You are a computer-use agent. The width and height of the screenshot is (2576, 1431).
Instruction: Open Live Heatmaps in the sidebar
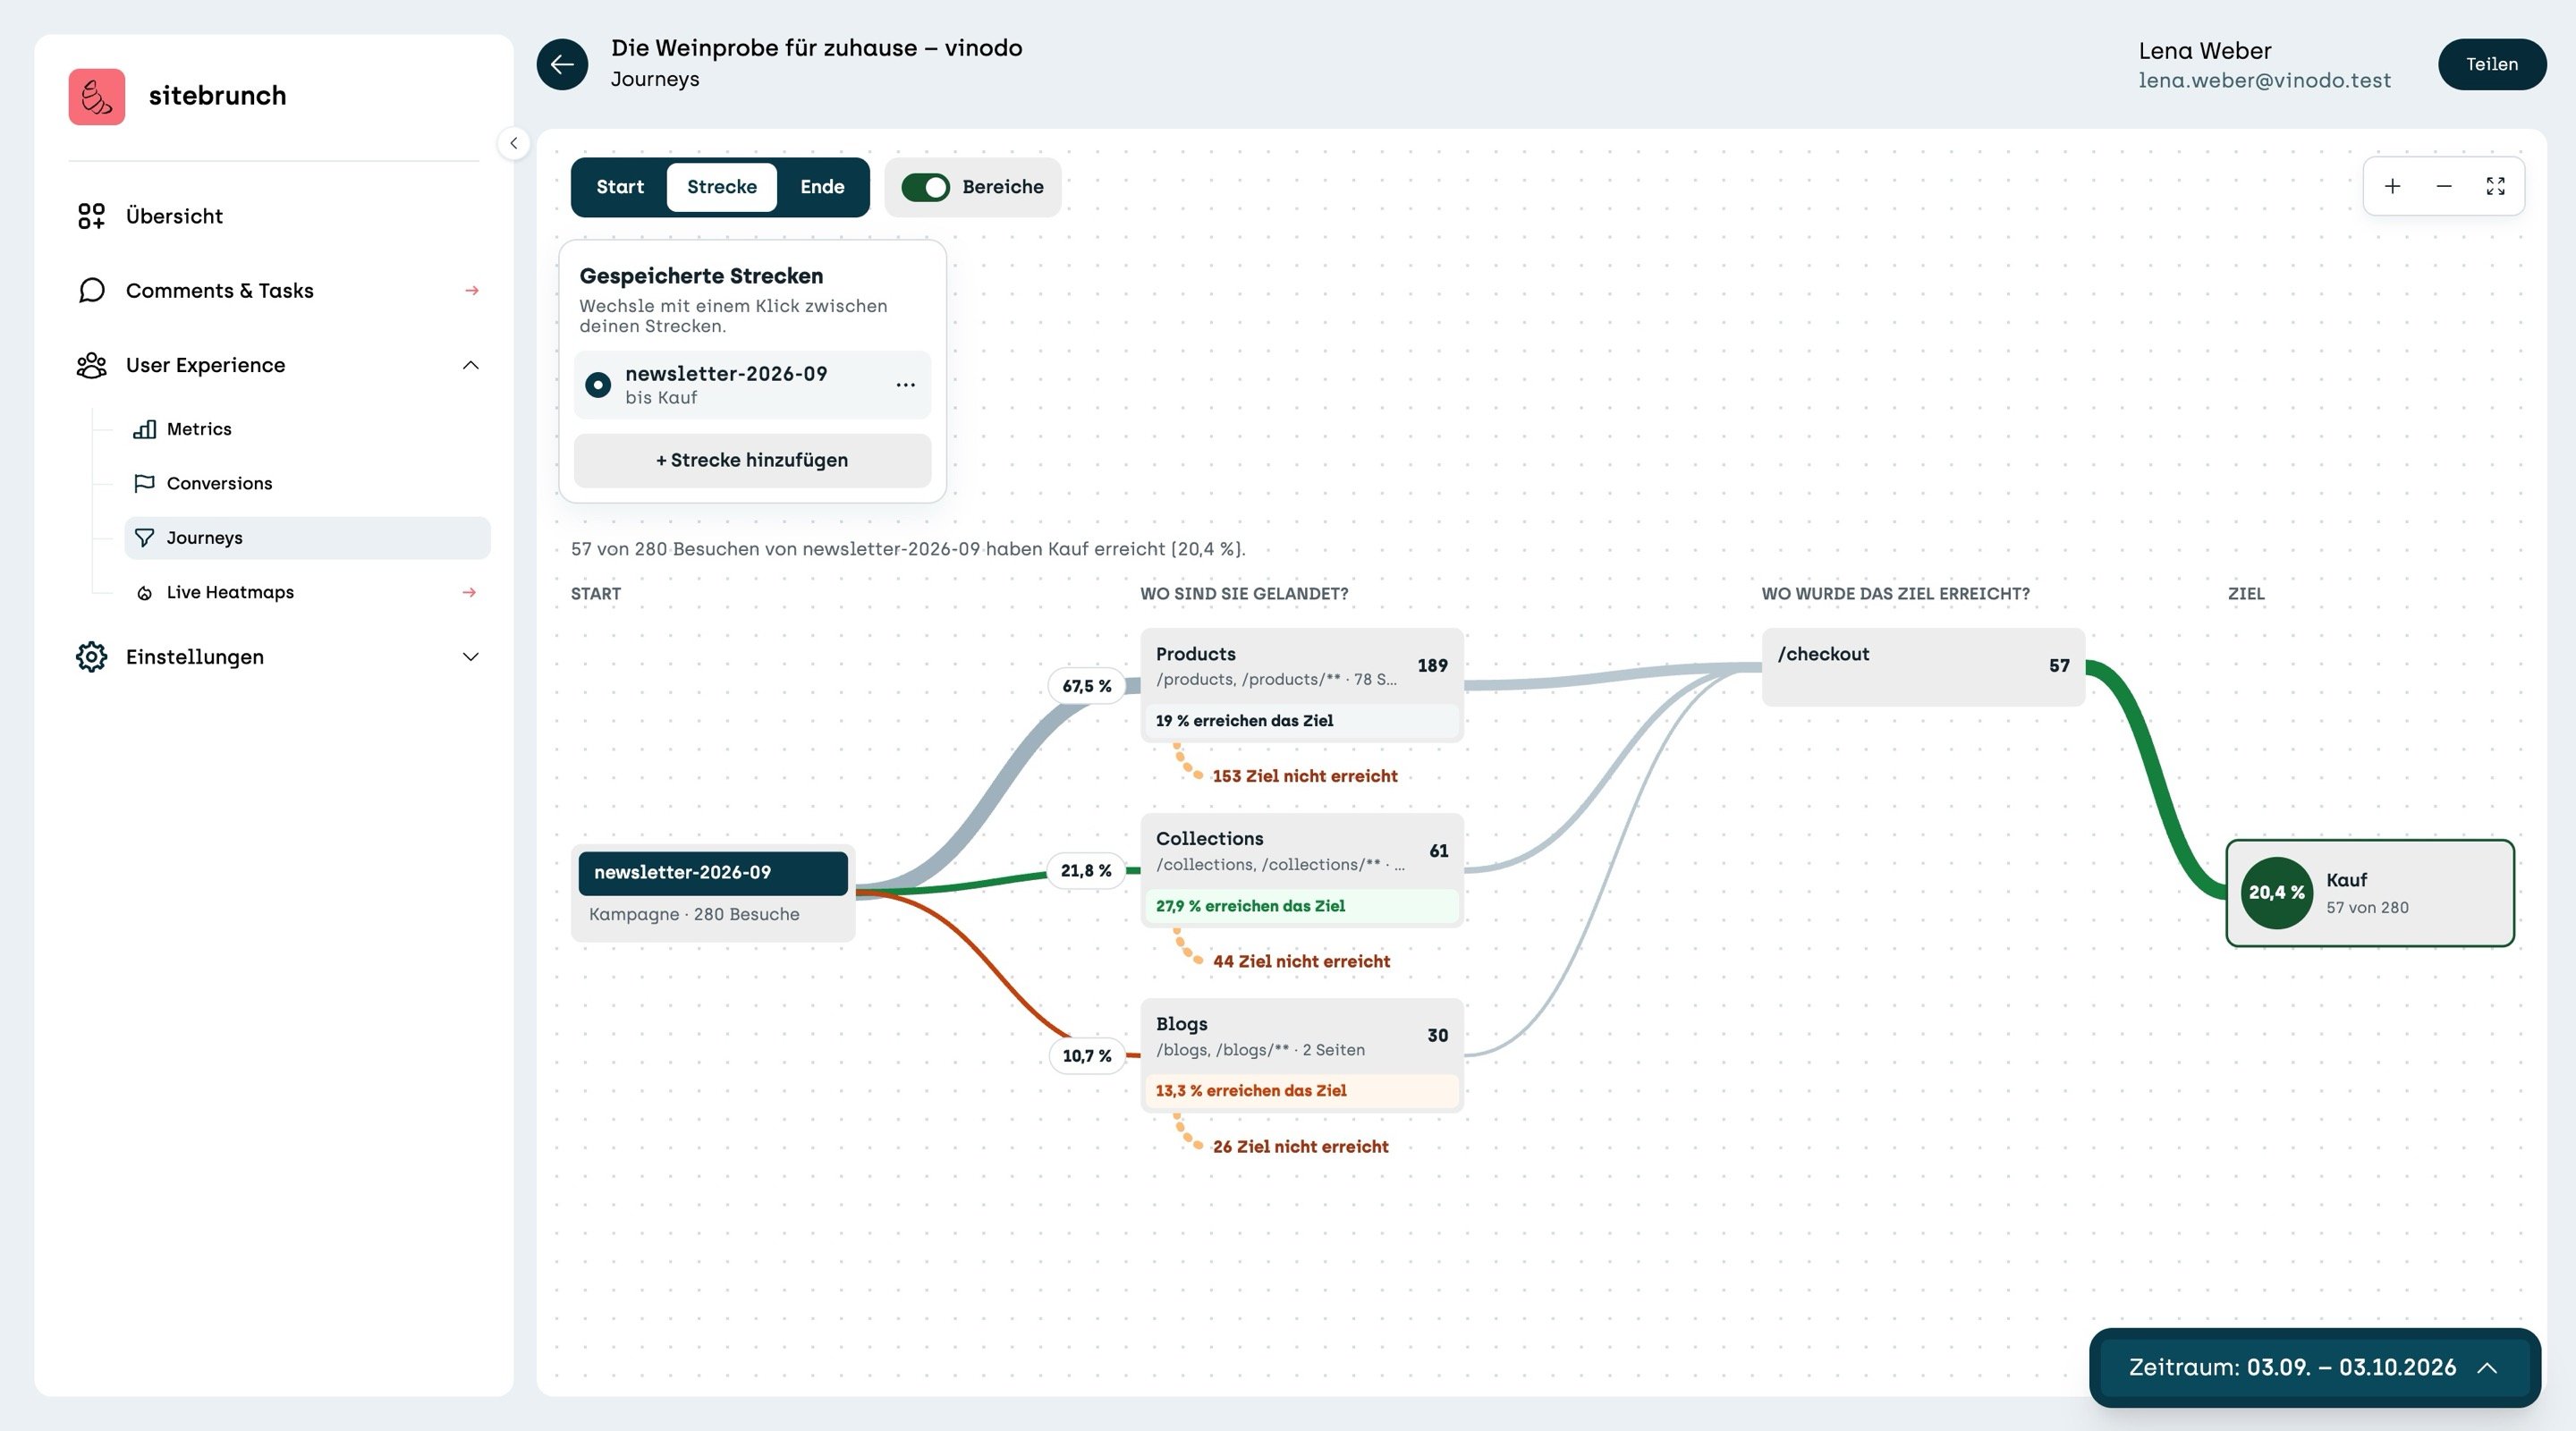coord(307,593)
